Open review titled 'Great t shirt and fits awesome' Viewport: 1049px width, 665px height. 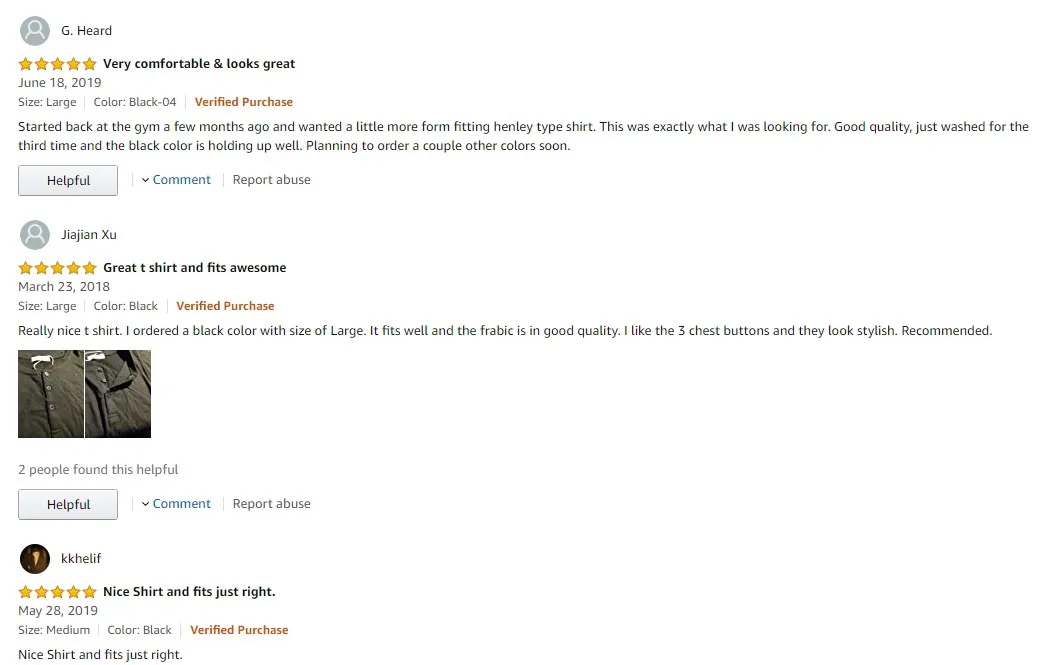(x=195, y=268)
